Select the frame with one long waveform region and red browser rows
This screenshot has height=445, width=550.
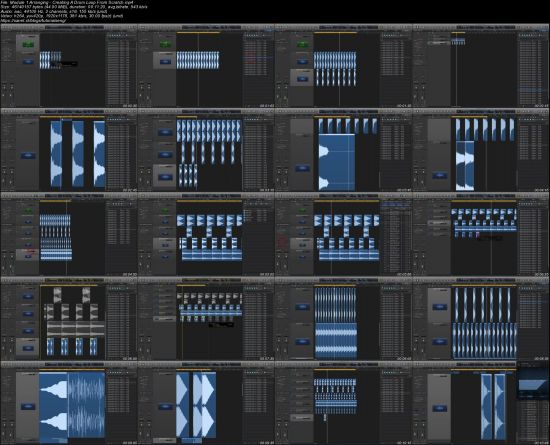point(206,66)
